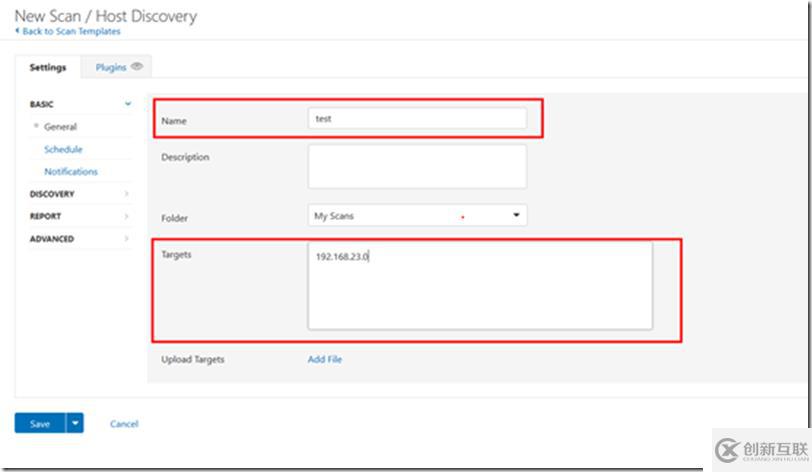The height and width of the screenshot is (472, 812).
Task: Click Add File to upload targets
Action: tap(325, 359)
